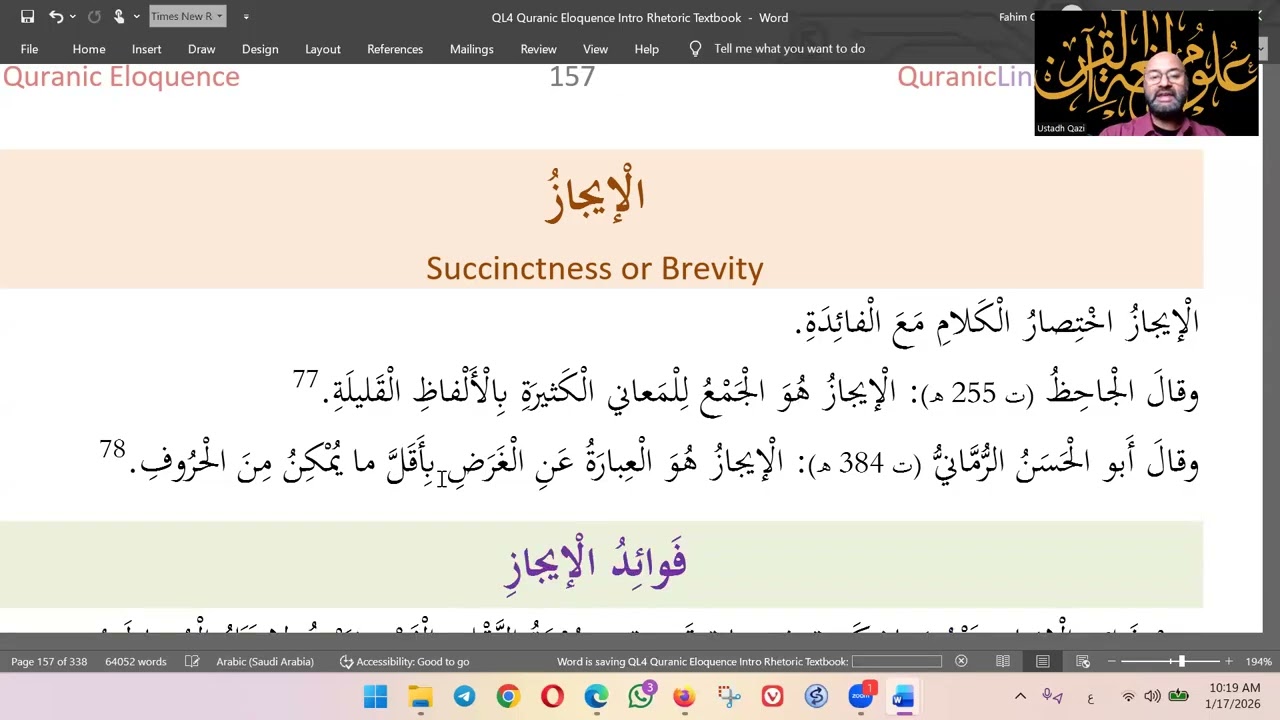The width and height of the screenshot is (1280, 720).
Task: Switch to Read Mode view
Action: (1003, 661)
